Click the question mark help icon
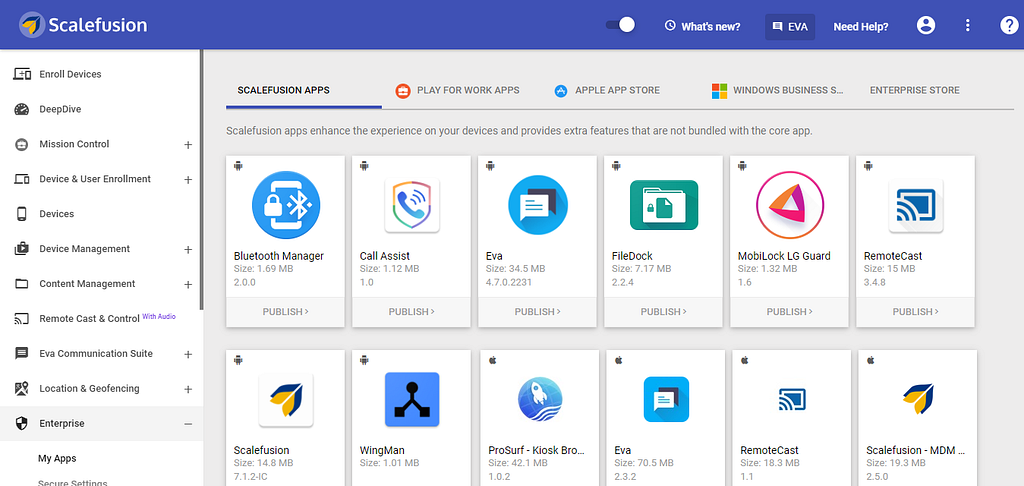The height and width of the screenshot is (486, 1024). tap(1009, 25)
